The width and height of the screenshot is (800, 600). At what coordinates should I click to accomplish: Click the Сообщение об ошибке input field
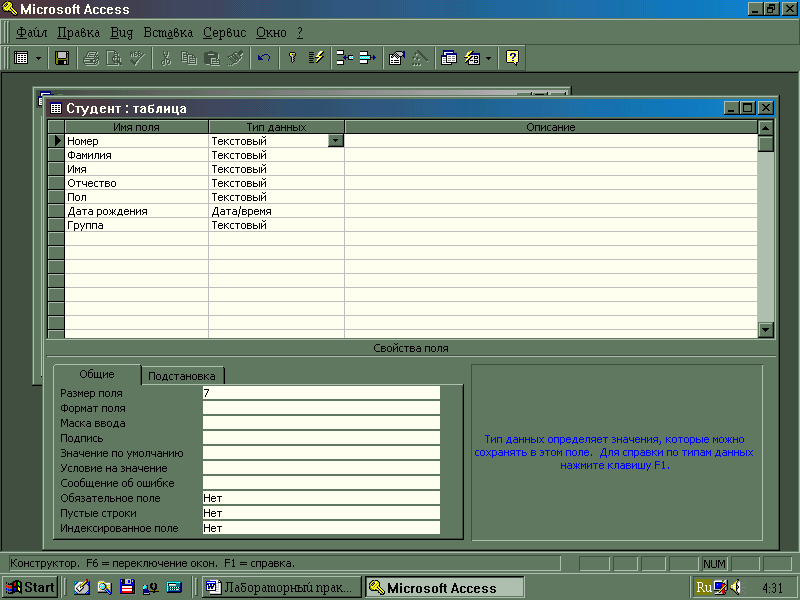(x=321, y=483)
